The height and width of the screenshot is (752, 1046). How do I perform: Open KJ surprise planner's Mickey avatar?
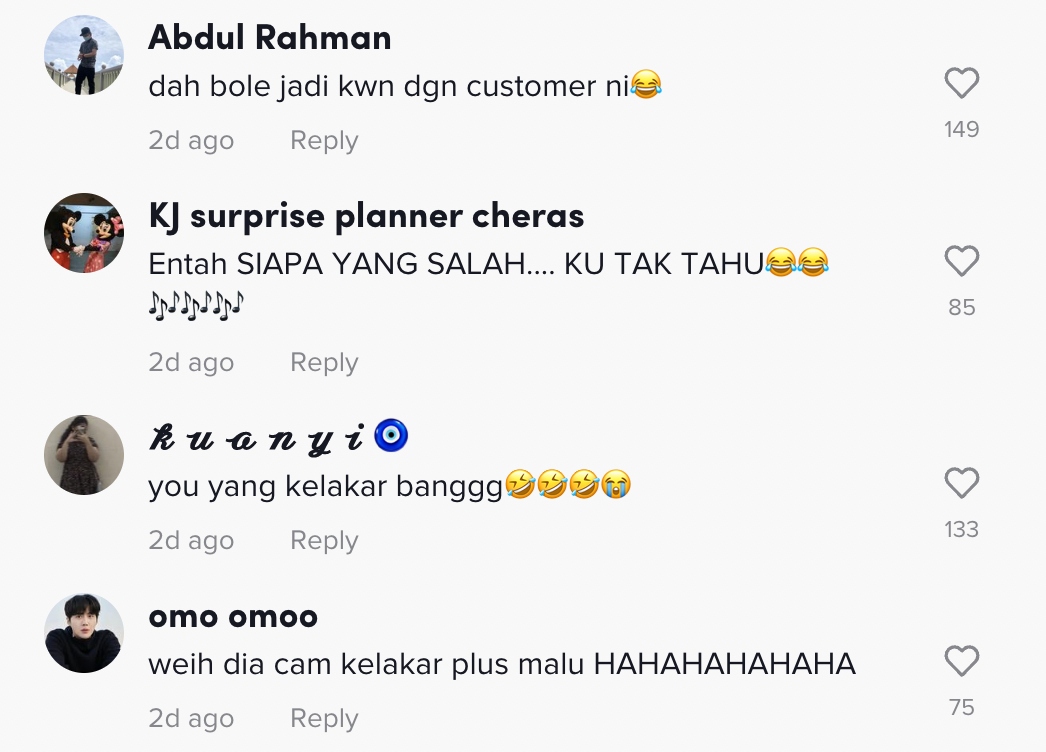click(84, 233)
